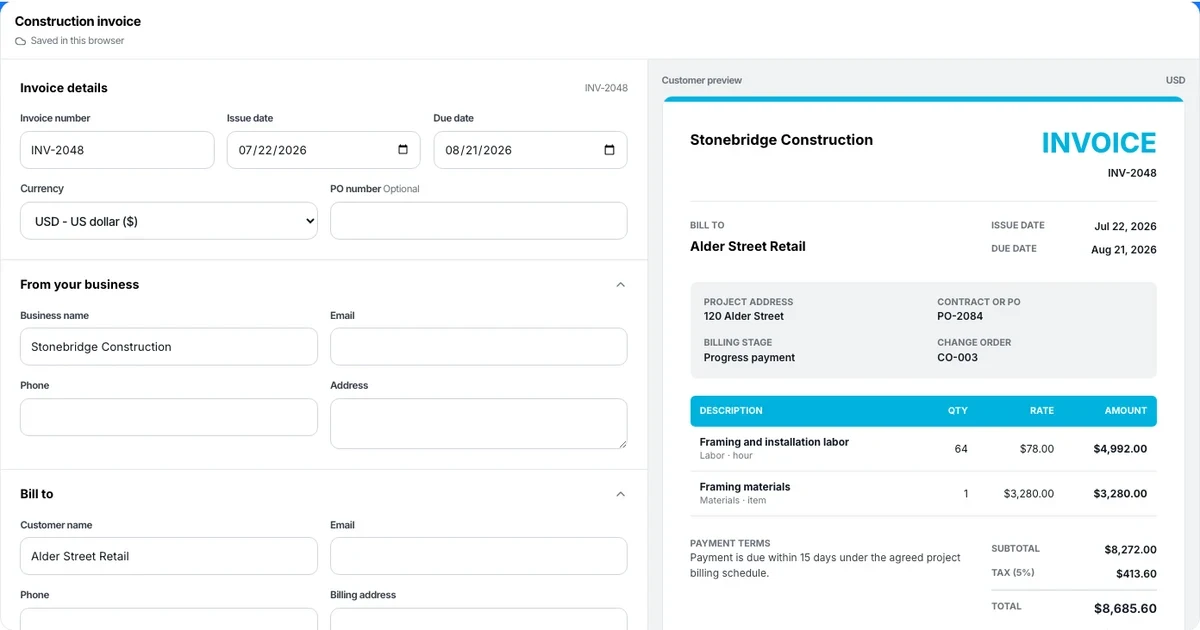Click the USD label above the preview
The width and height of the screenshot is (1200, 630).
point(1175,80)
